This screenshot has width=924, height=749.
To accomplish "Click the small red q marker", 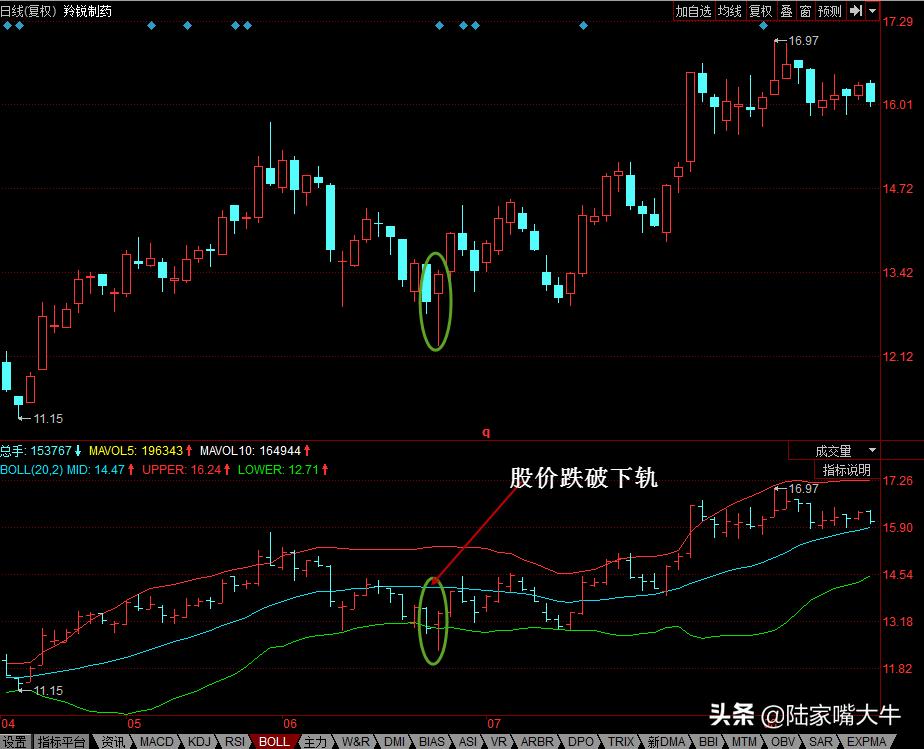I will 486,432.
